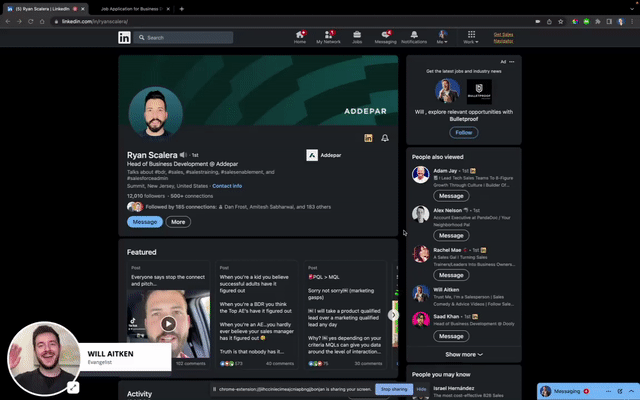Open Followed by 185 connections link
The image size is (640, 400).
pos(238,207)
